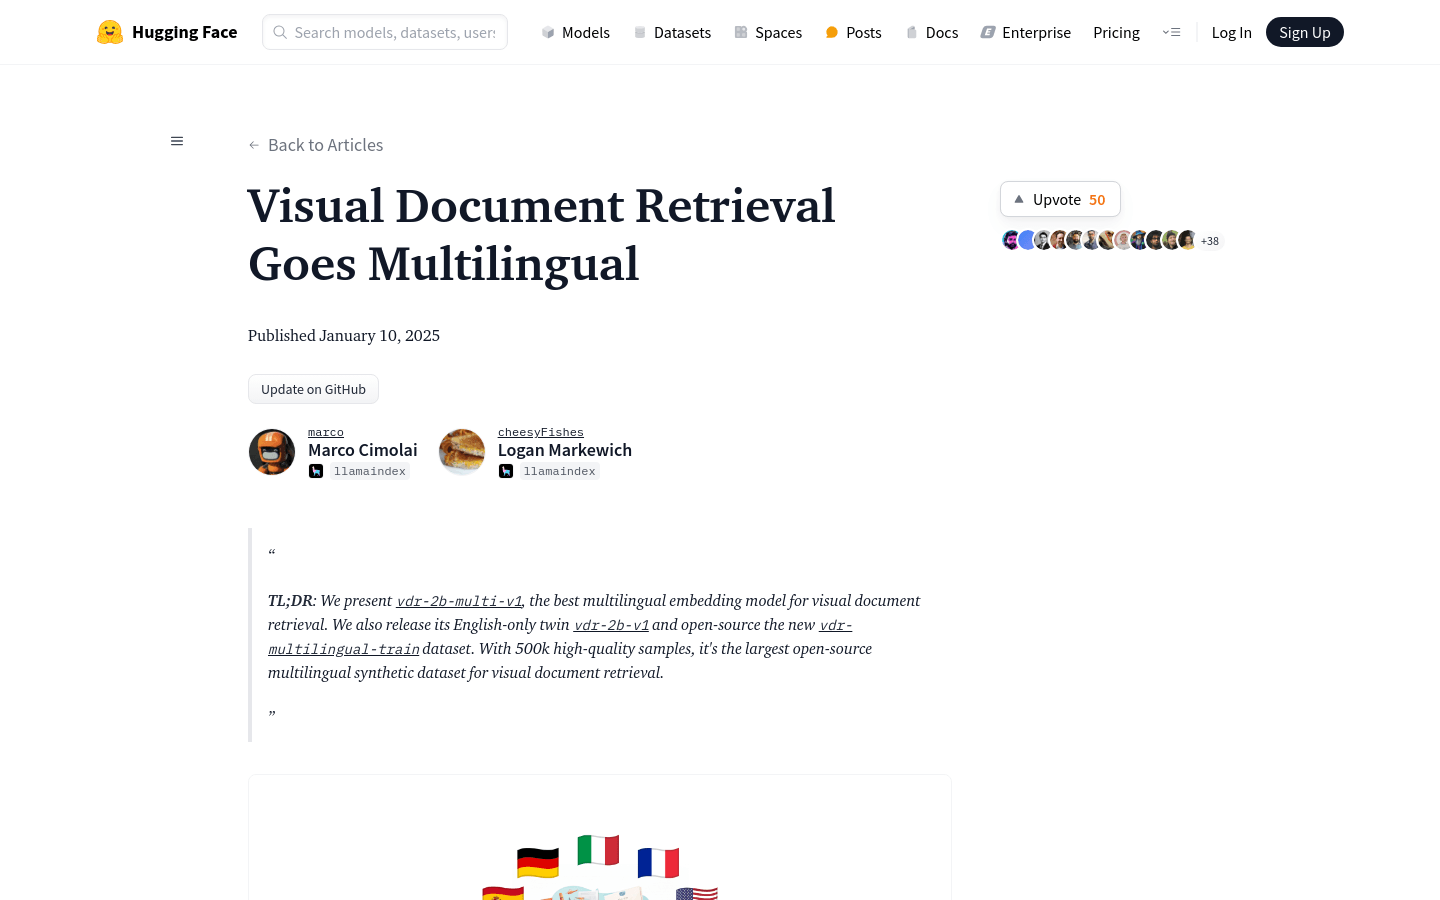Click the search models and datasets field
Screen dimensions: 1440x900
click(385, 32)
